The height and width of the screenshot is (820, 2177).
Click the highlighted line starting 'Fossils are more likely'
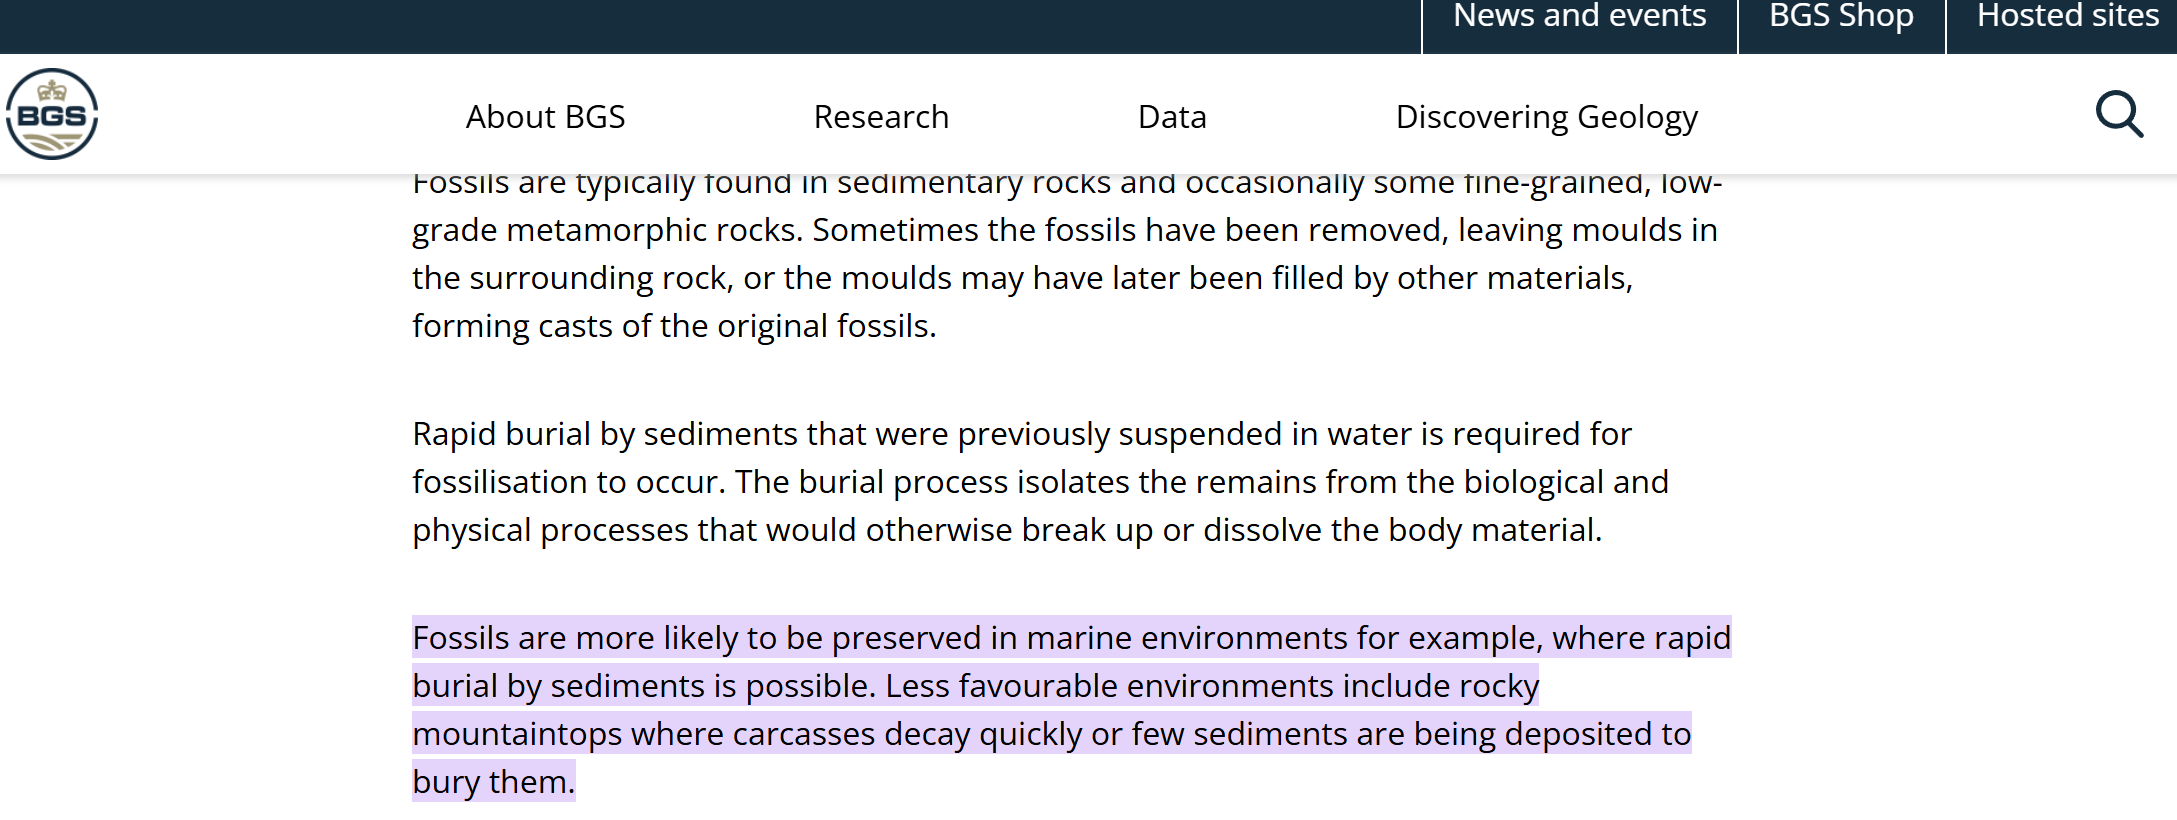pyautogui.click(x=1071, y=638)
